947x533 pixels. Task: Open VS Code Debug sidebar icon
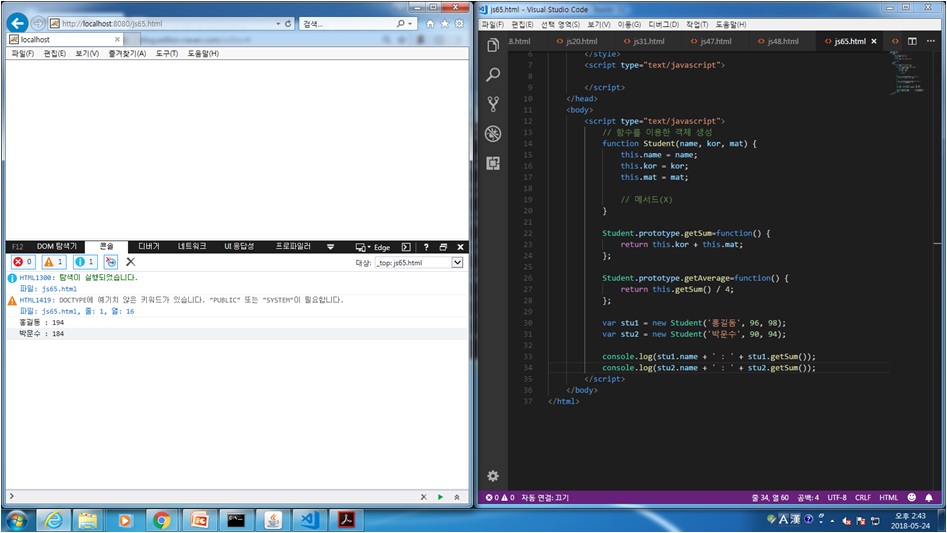coord(493,133)
